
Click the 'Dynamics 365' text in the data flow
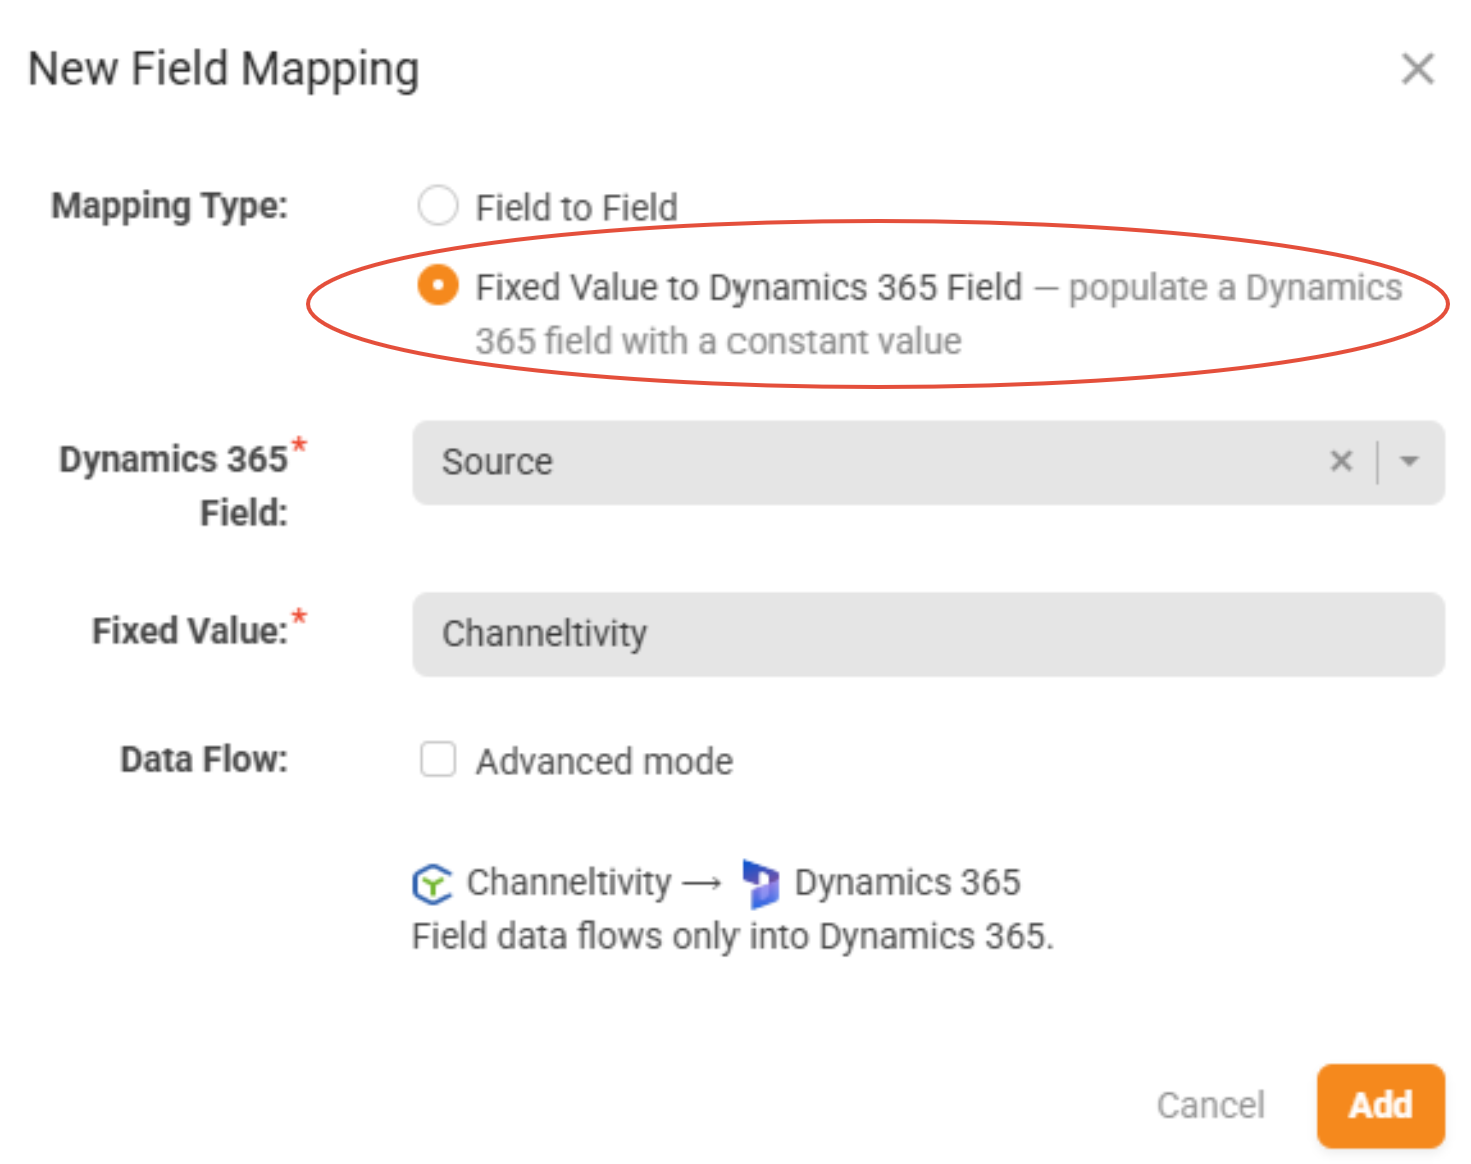tap(907, 883)
